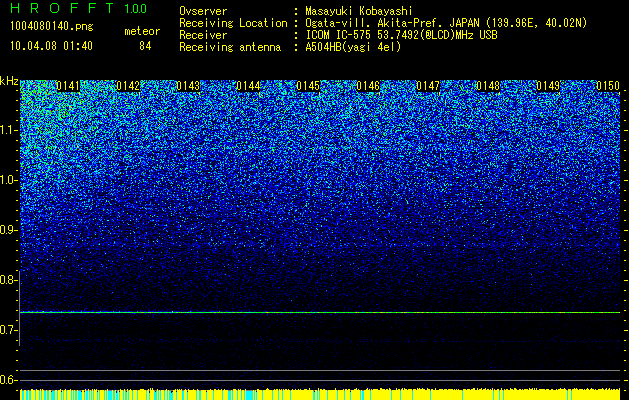Click the Receiving antenna label

pos(230,47)
